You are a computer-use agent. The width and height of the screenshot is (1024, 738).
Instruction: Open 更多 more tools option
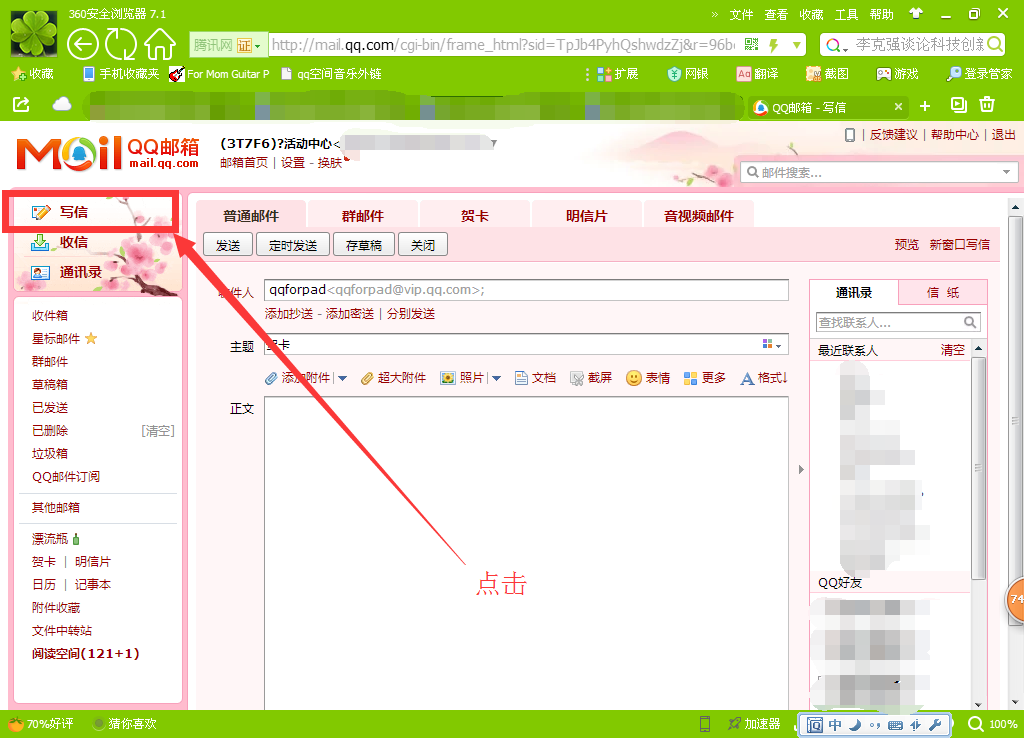705,377
